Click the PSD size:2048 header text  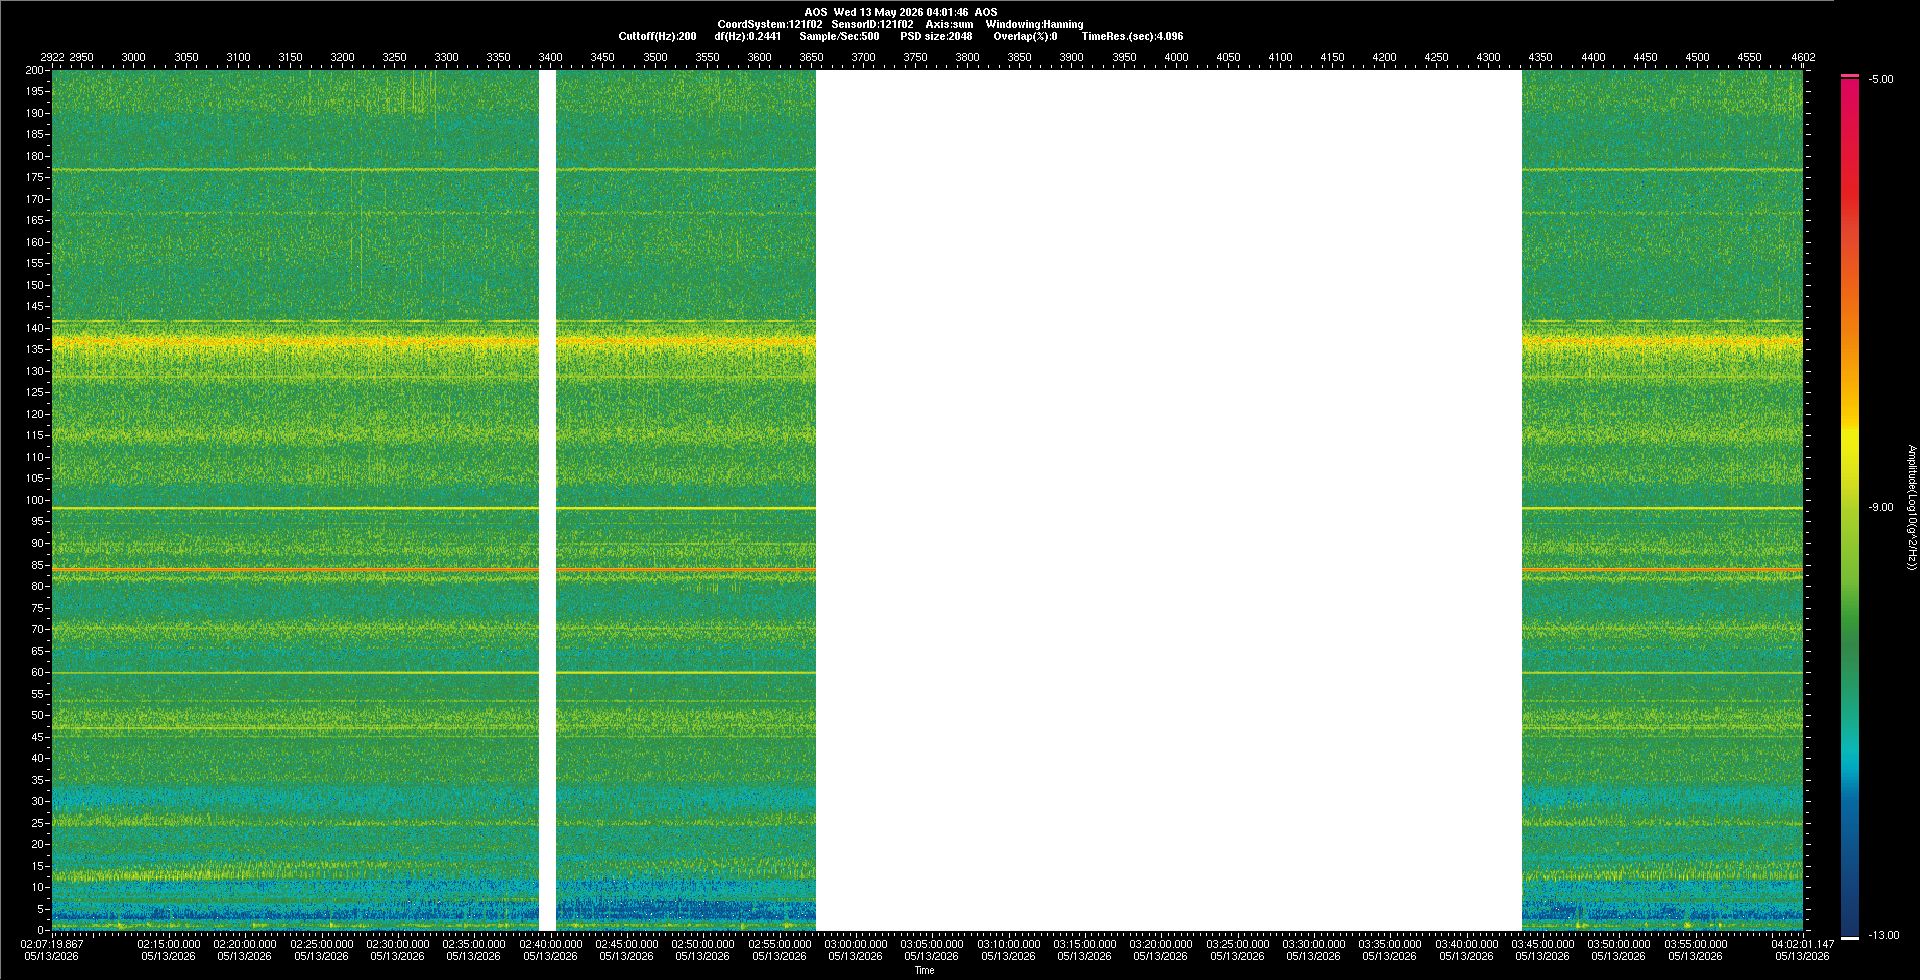point(936,36)
